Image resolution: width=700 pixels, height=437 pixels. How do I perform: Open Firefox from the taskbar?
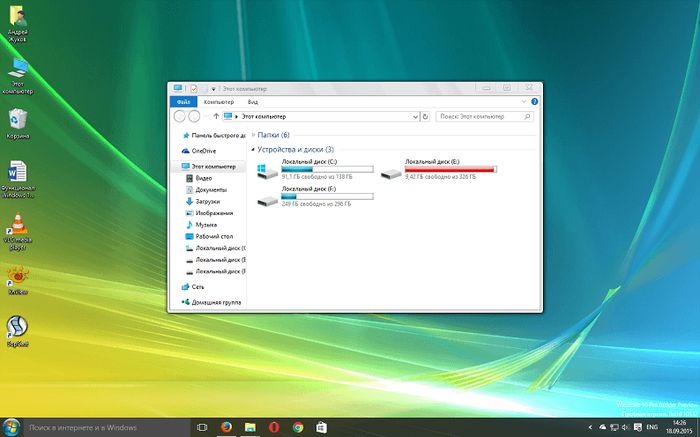pos(226,426)
